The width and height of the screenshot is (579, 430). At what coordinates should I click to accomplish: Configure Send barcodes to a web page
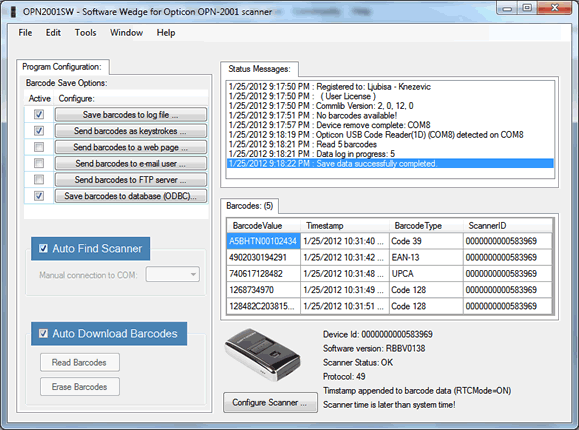pos(131,147)
